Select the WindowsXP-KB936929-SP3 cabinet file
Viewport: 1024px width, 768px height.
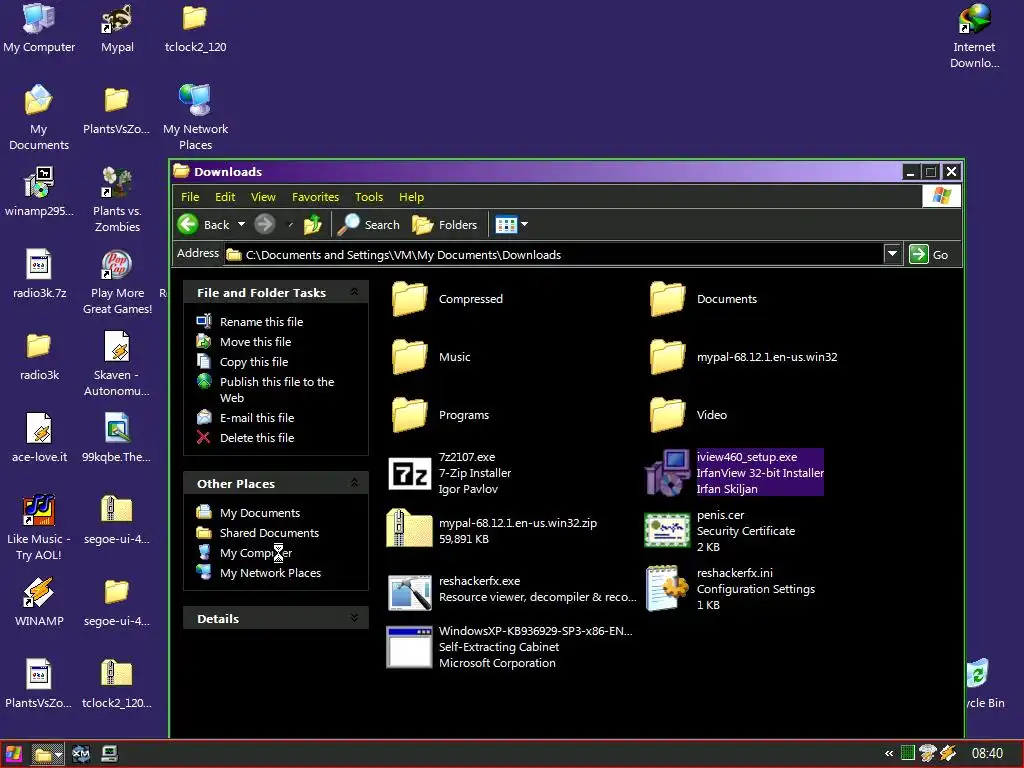click(x=510, y=647)
